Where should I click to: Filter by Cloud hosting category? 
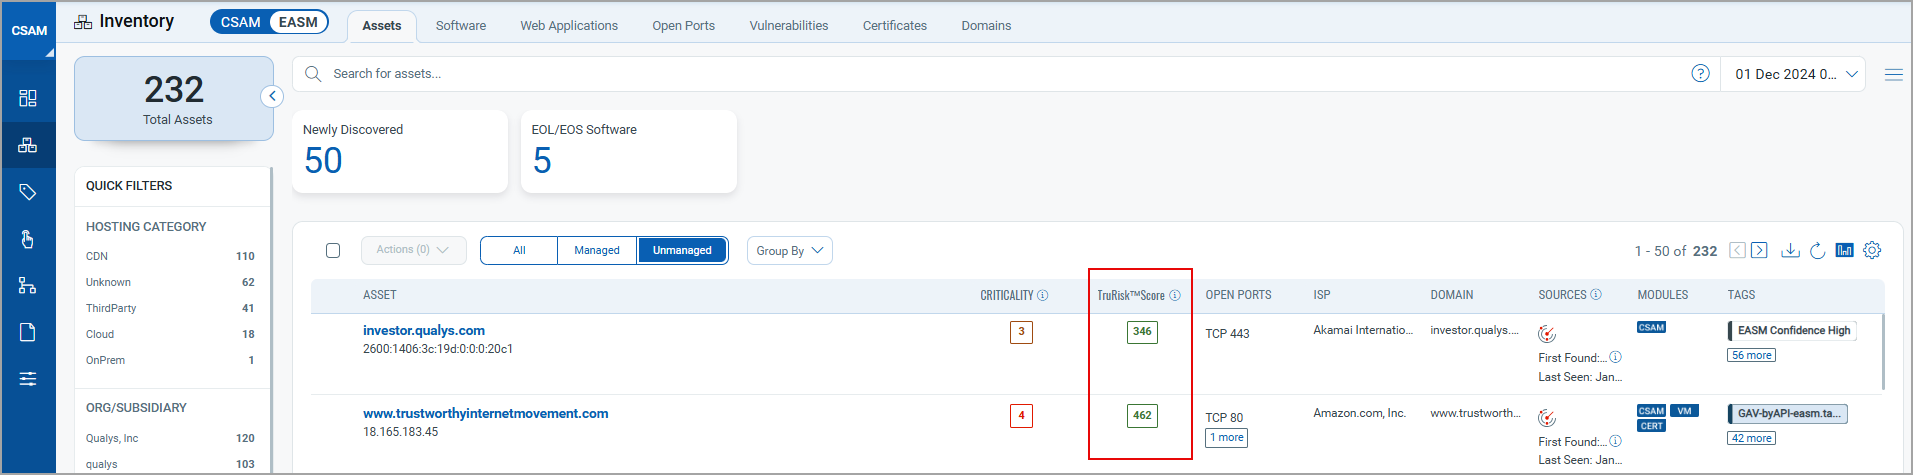click(x=170, y=334)
